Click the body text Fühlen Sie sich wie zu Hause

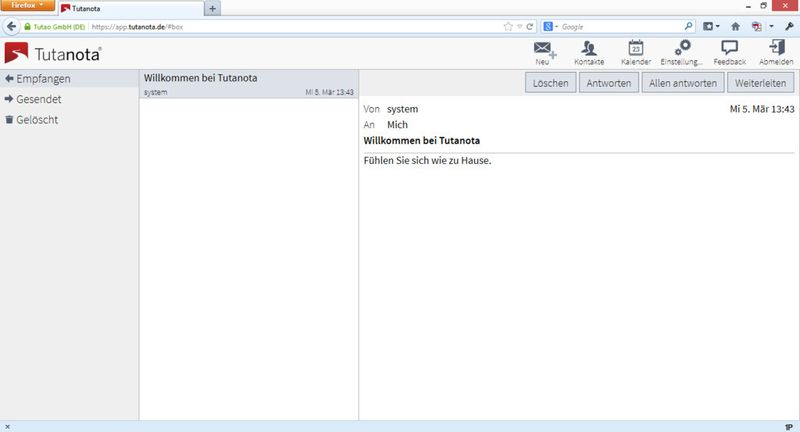pyautogui.click(x=427, y=160)
